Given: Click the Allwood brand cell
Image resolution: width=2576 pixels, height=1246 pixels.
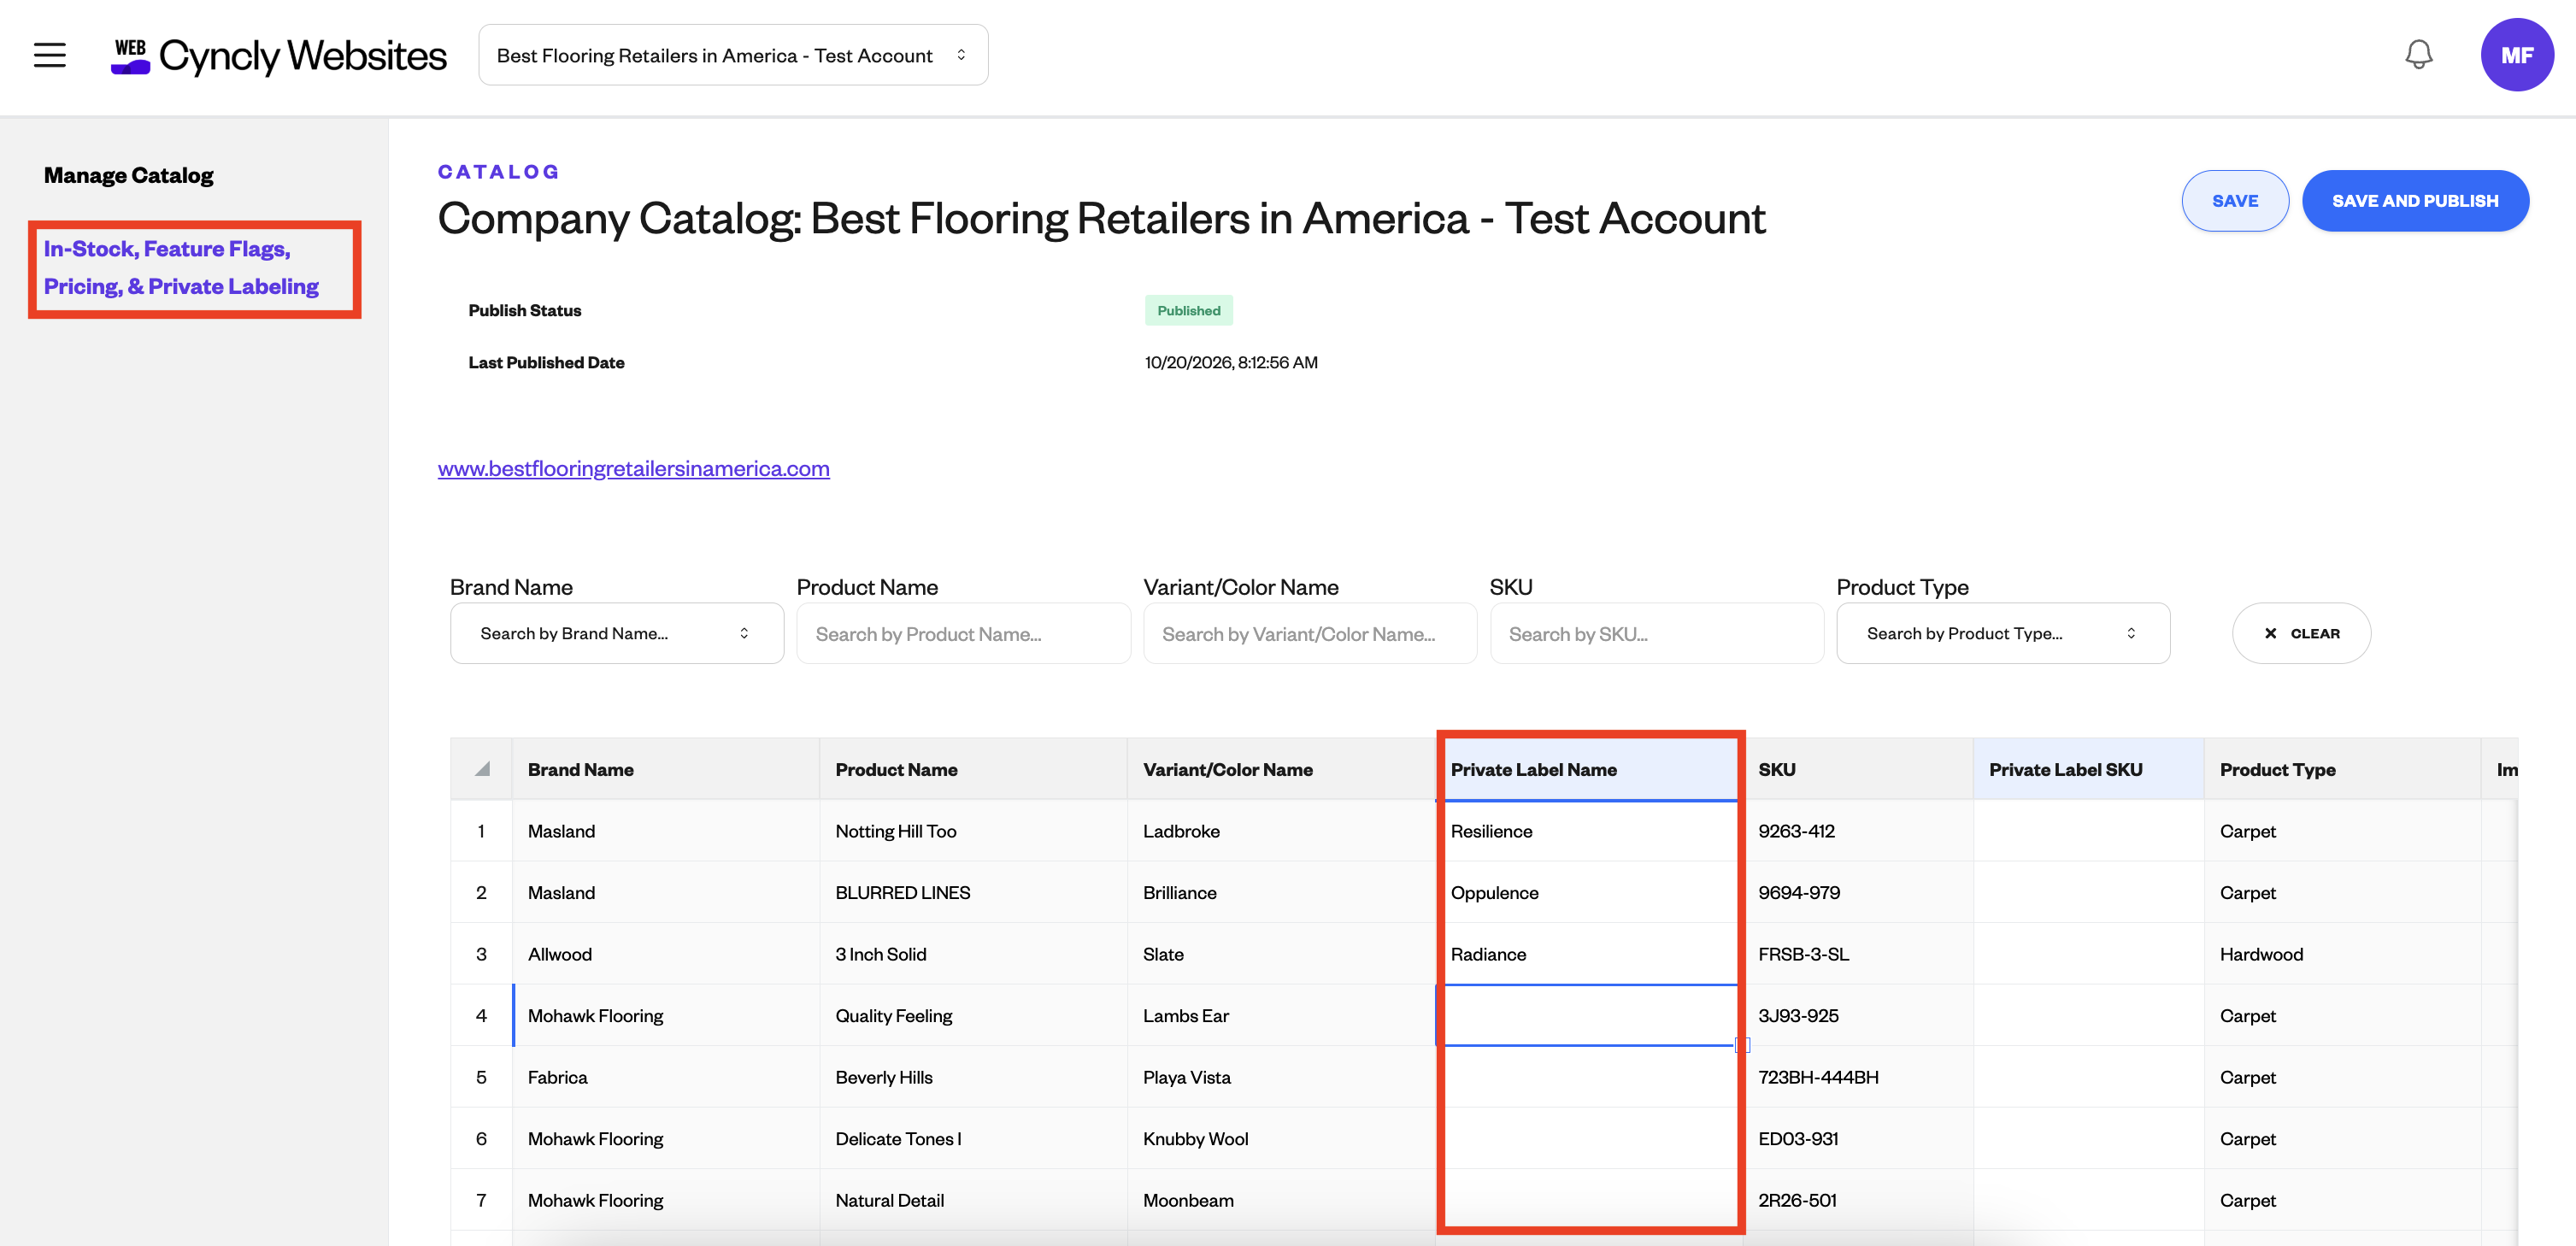Looking at the screenshot, I should coord(666,954).
